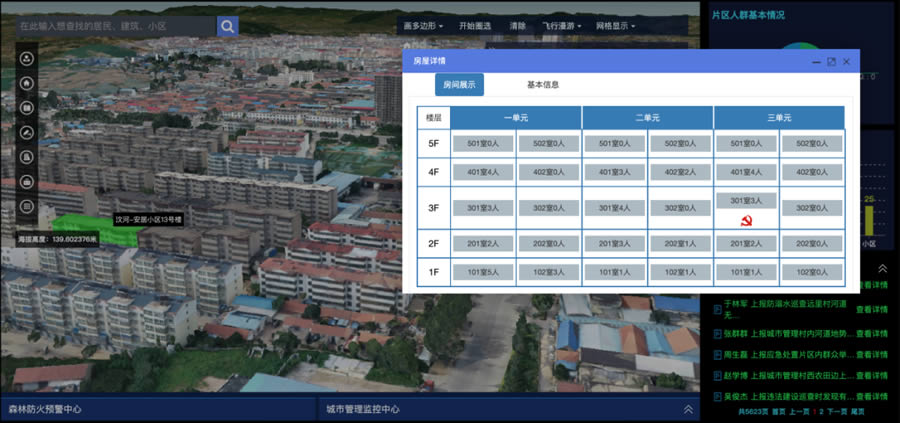
Task: Click the blue search magnifier button
Action: 228,26
